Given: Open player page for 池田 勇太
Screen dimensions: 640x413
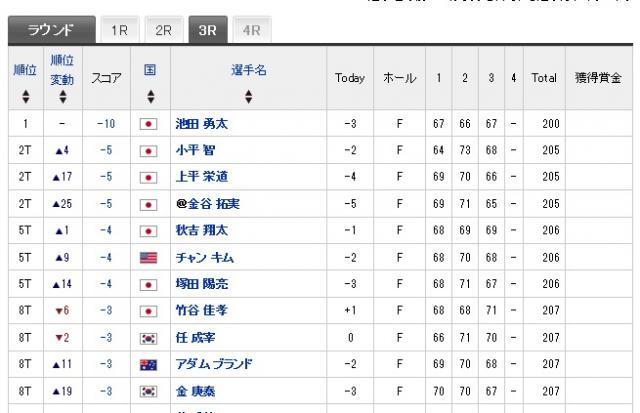Looking at the screenshot, I should click(202, 124).
